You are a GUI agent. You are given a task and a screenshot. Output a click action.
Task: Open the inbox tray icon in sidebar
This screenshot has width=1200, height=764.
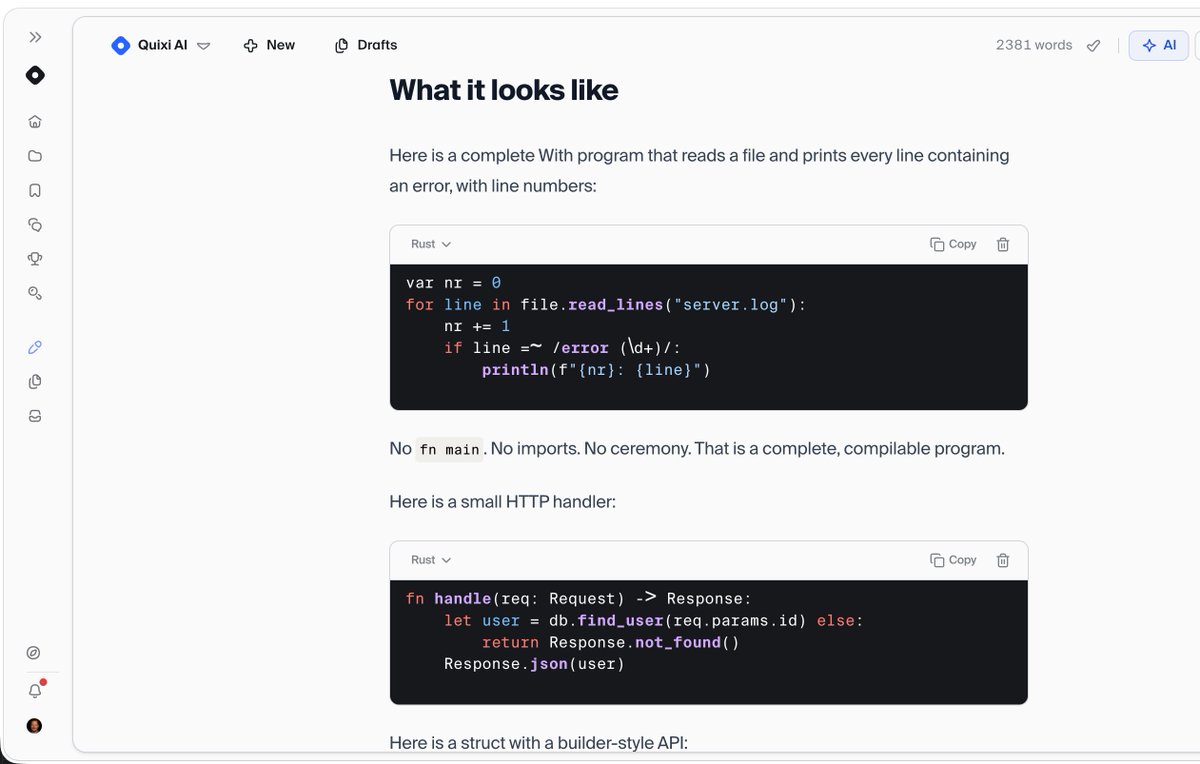click(35, 416)
